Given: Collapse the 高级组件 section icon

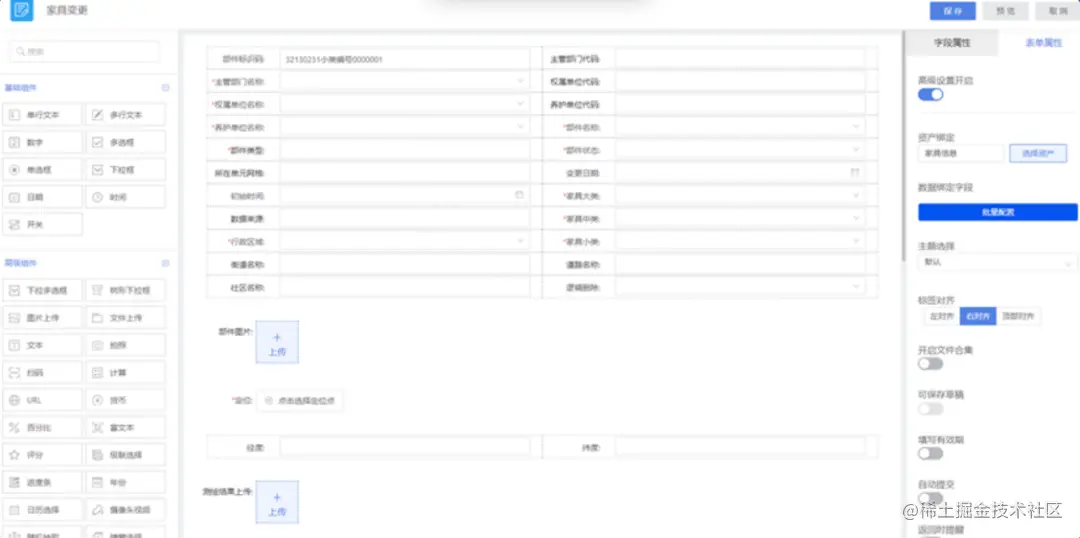Looking at the screenshot, I should [x=165, y=263].
